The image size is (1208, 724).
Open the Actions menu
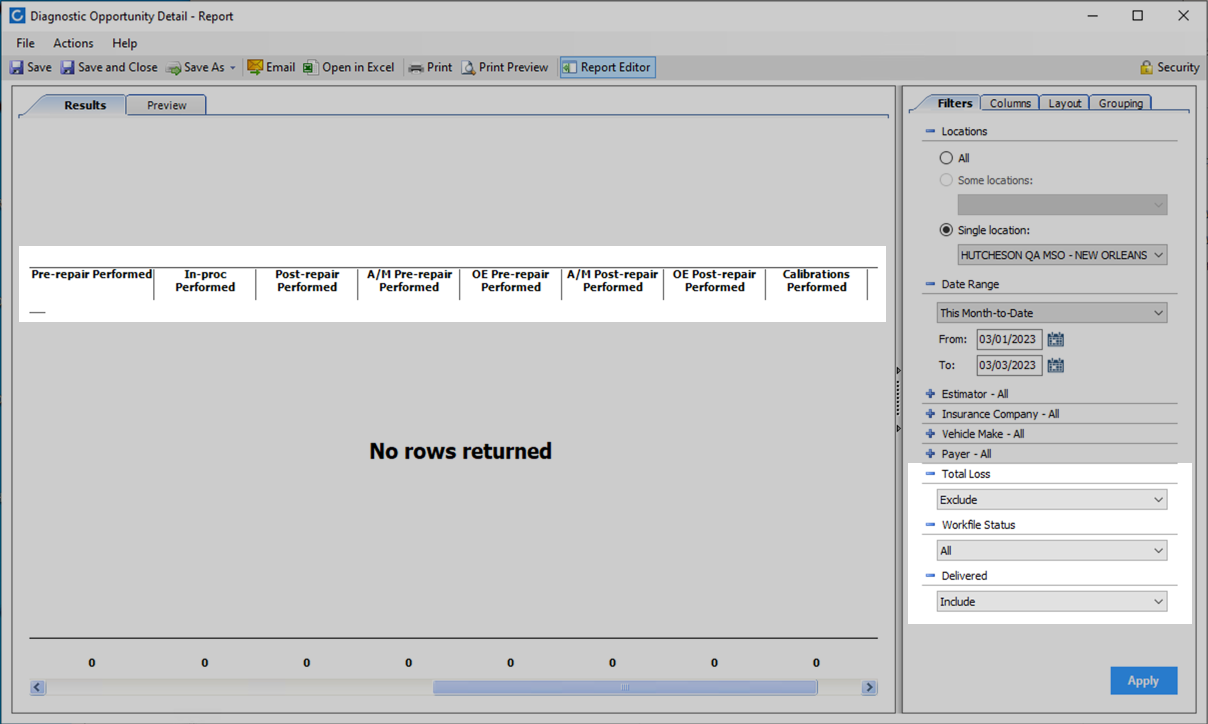click(73, 43)
